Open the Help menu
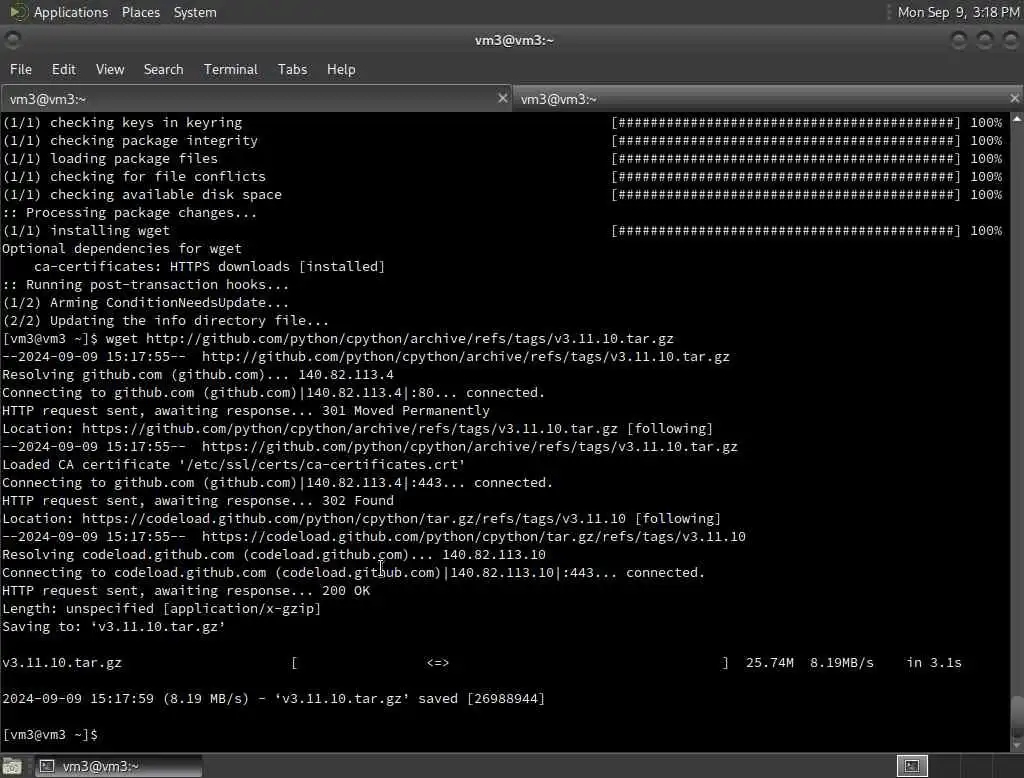This screenshot has height=778, width=1024. coord(341,69)
